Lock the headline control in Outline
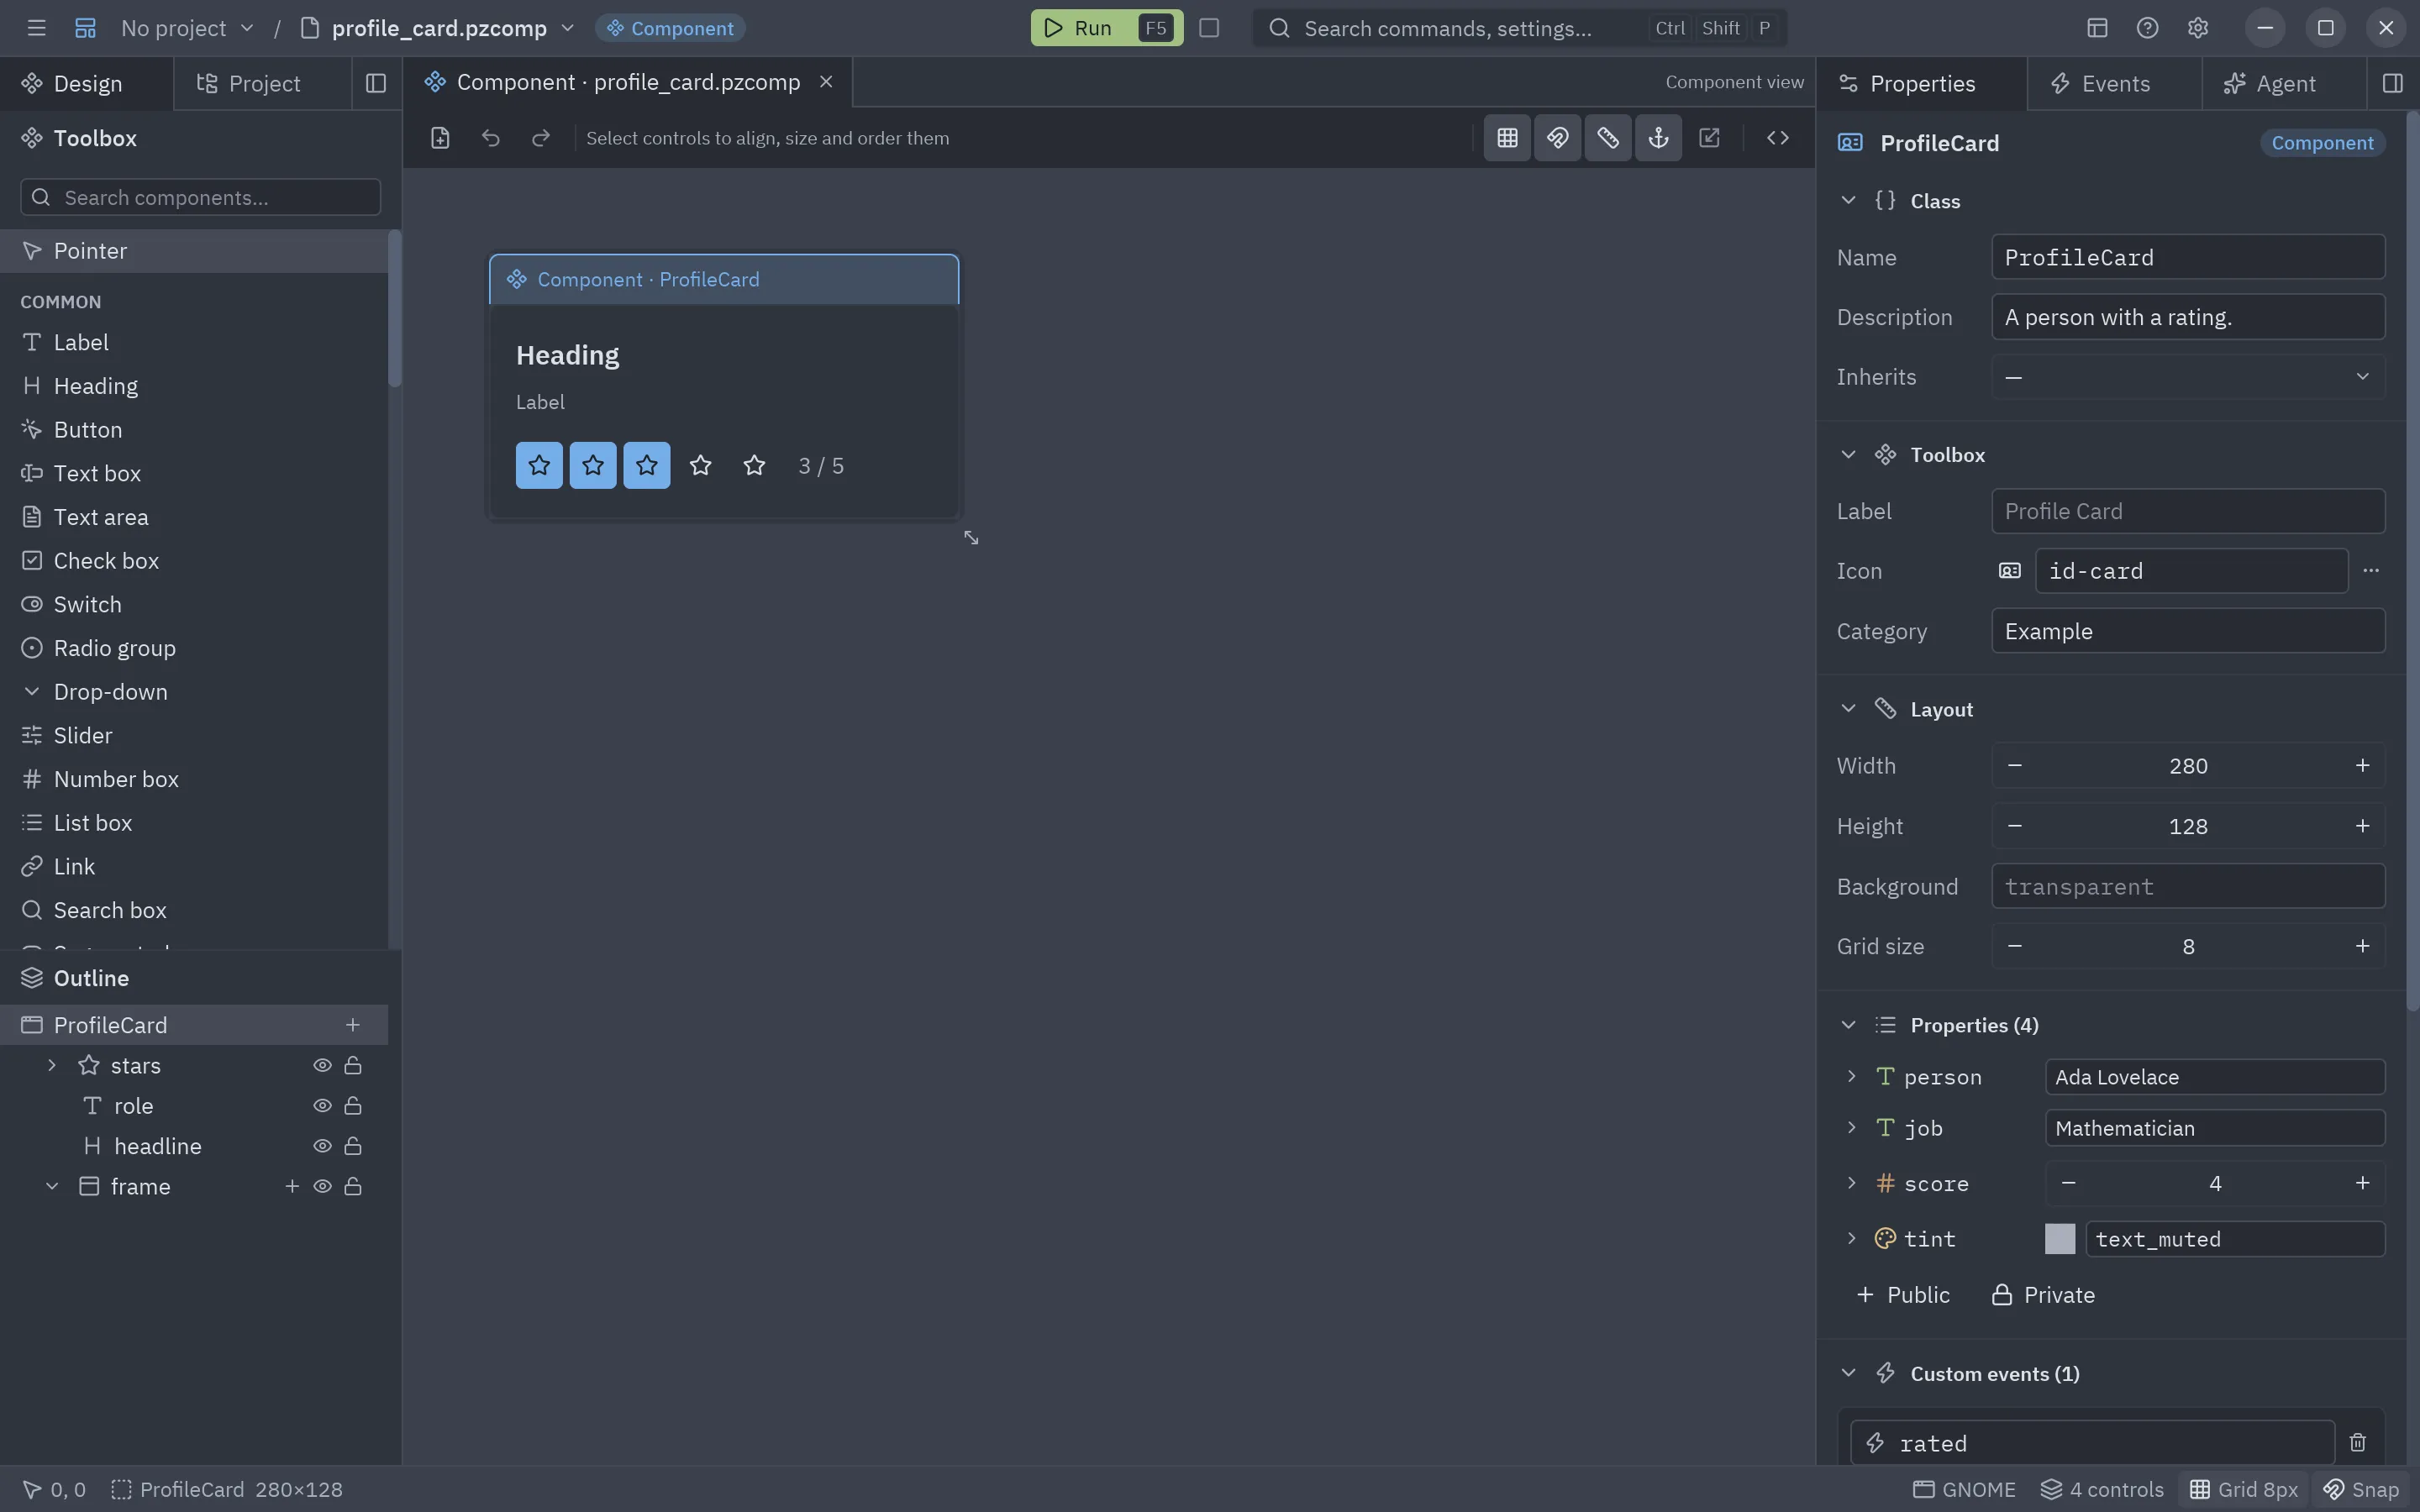Screen dimensions: 2420x1512 tap(353, 1146)
